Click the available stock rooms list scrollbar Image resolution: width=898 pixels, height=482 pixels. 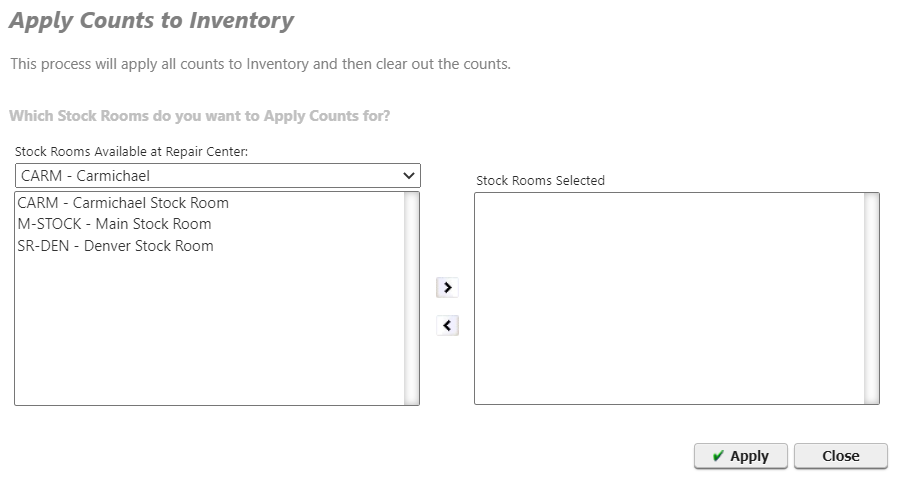point(411,298)
